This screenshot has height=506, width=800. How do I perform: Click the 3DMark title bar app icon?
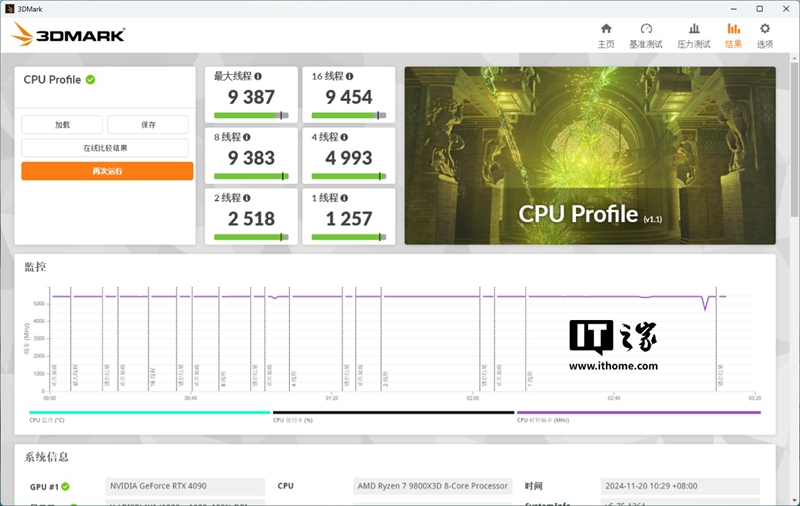point(9,9)
